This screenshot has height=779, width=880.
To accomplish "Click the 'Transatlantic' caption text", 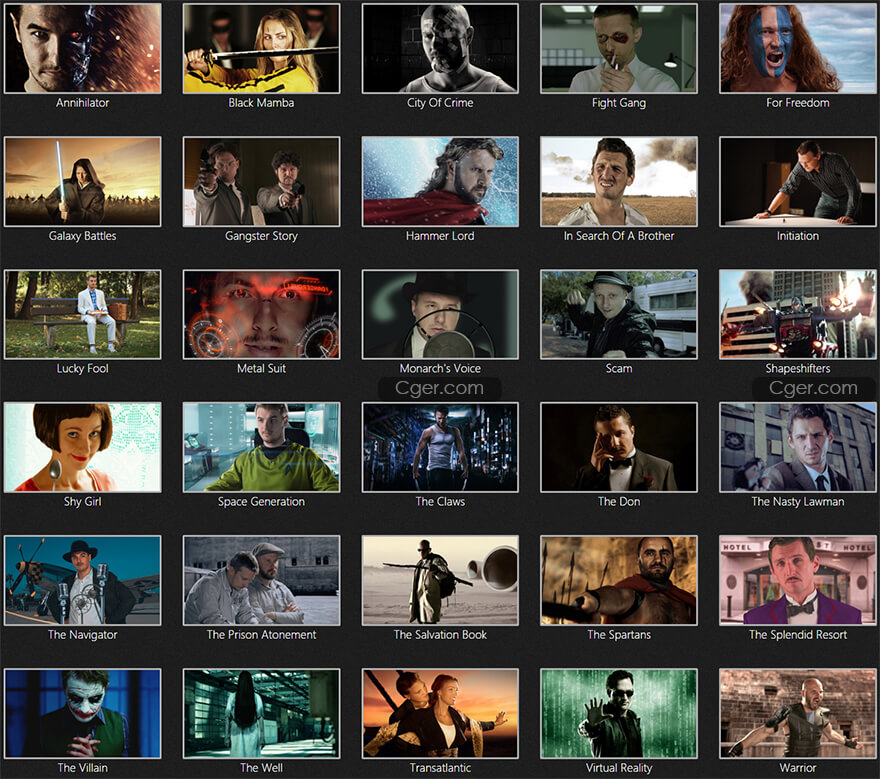I will (440, 768).
